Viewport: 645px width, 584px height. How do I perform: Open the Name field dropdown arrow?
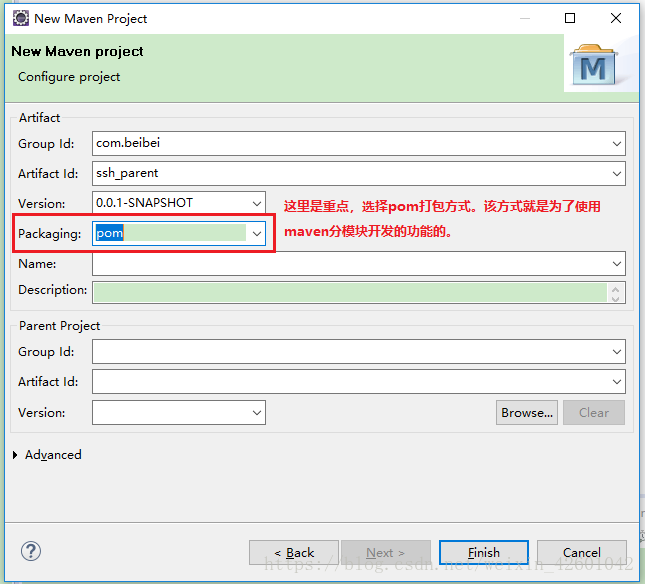point(616,264)
